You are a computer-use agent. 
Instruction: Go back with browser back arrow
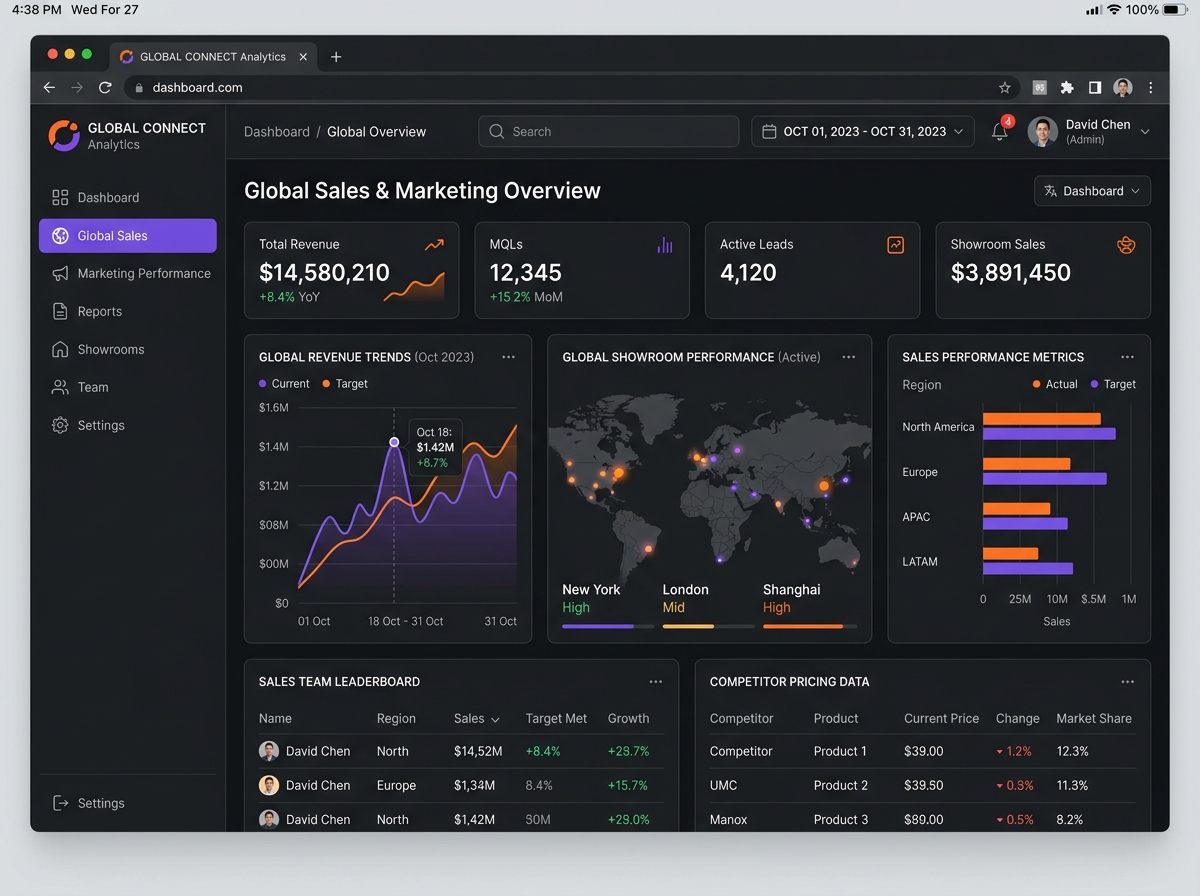tap(49, 88)
